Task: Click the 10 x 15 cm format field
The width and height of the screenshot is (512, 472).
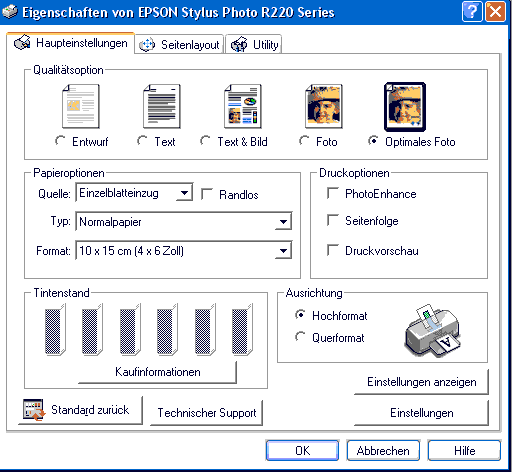Action: tap(184, 250)
